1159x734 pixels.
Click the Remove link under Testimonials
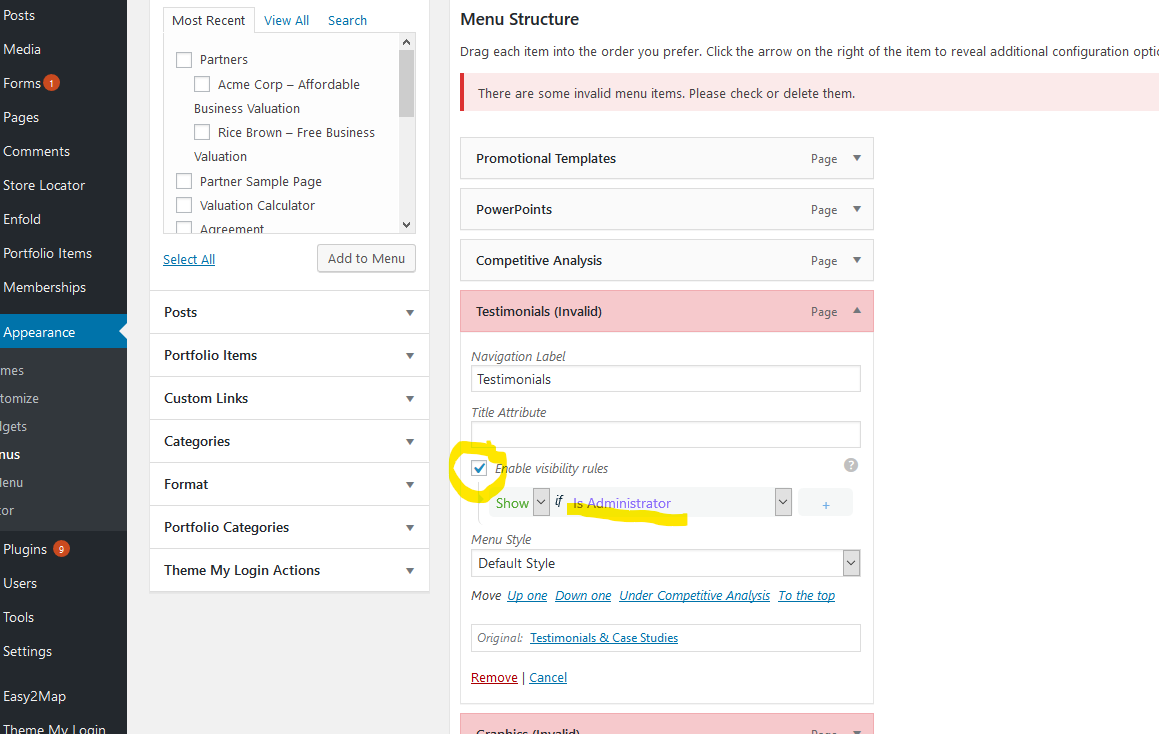(494, 677)
